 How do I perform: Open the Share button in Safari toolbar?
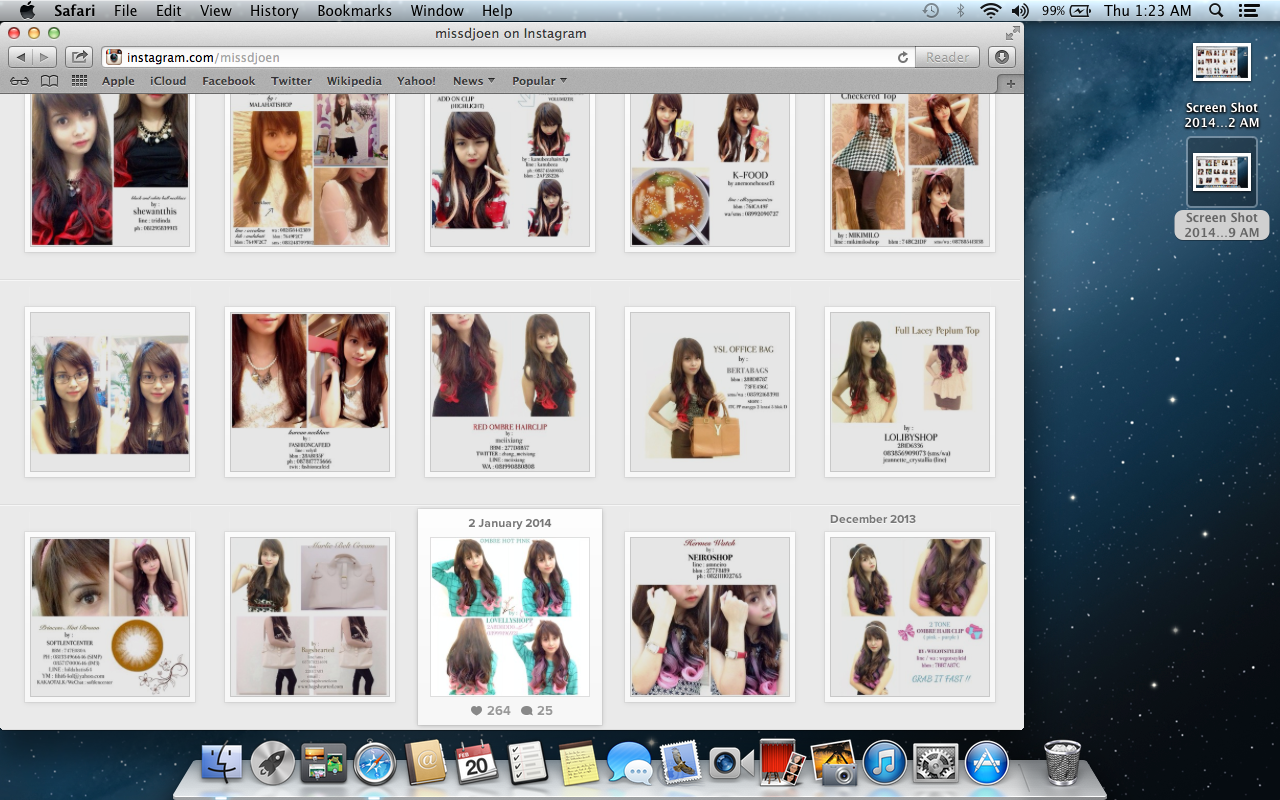pyautogui.click(x=80, y=57)
